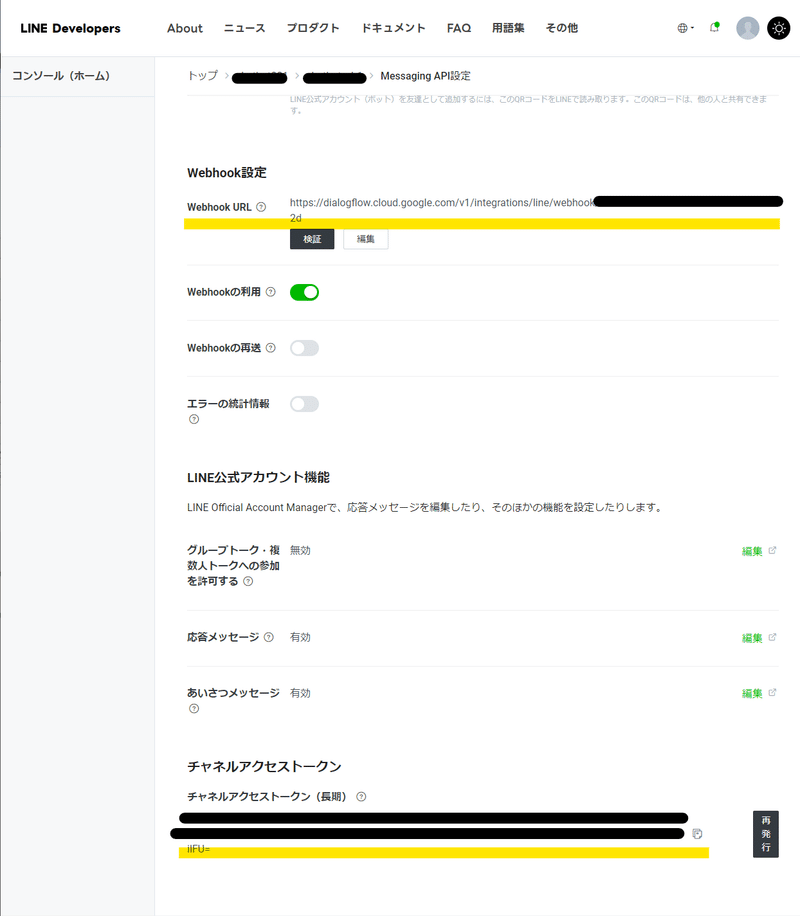Viewport: 800px width, 916px height.
Task: Enable the Webhookの再送 switch
Action: pos(304,348)
